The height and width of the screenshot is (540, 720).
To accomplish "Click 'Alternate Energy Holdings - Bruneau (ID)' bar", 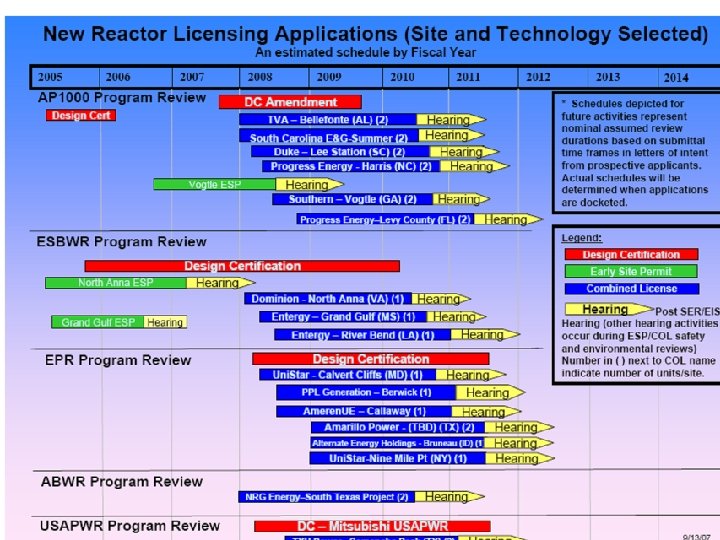I will tap(397, 443).
